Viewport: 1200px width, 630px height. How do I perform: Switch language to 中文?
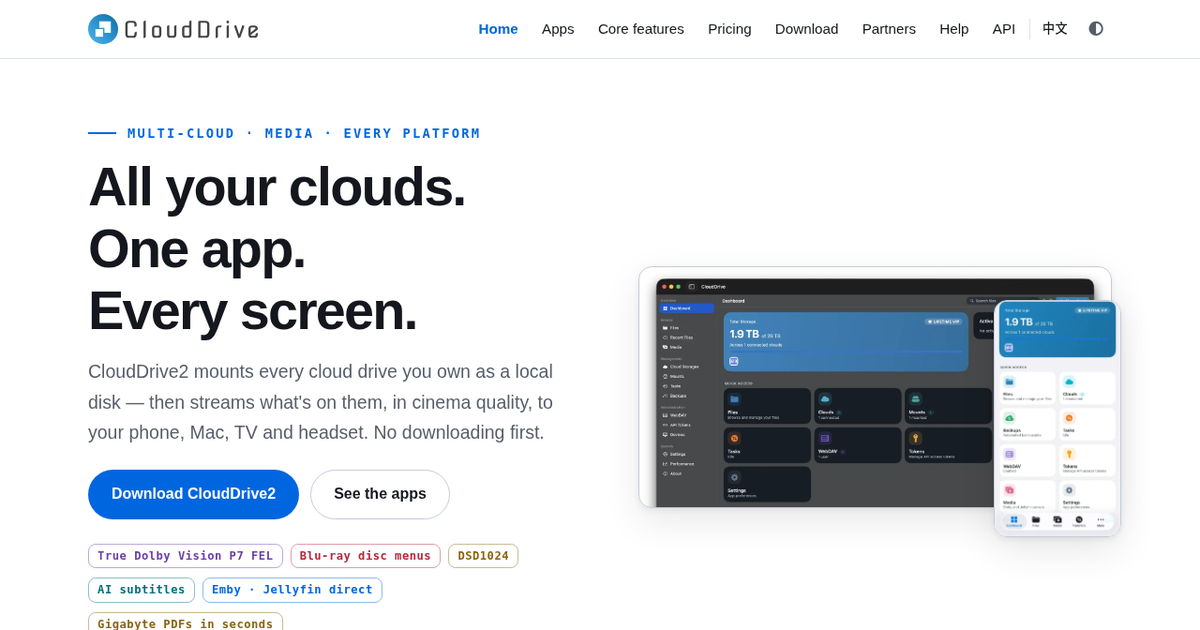(x=1055, y=28)
